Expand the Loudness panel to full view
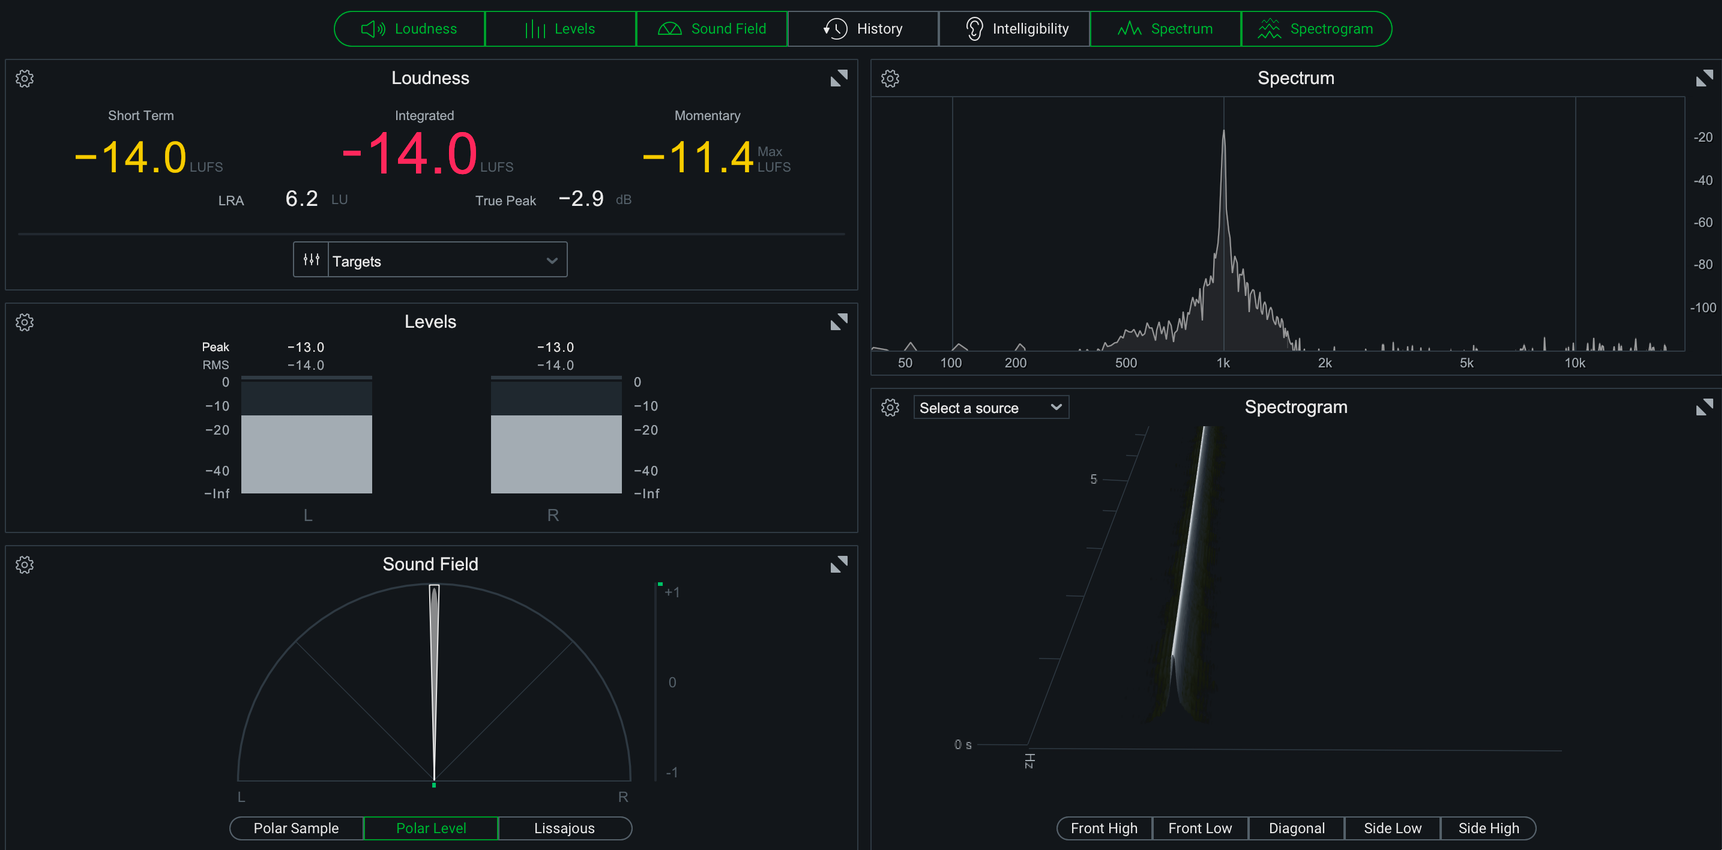Viewport: 1722px width, 850px height. (x=839, y=78)
